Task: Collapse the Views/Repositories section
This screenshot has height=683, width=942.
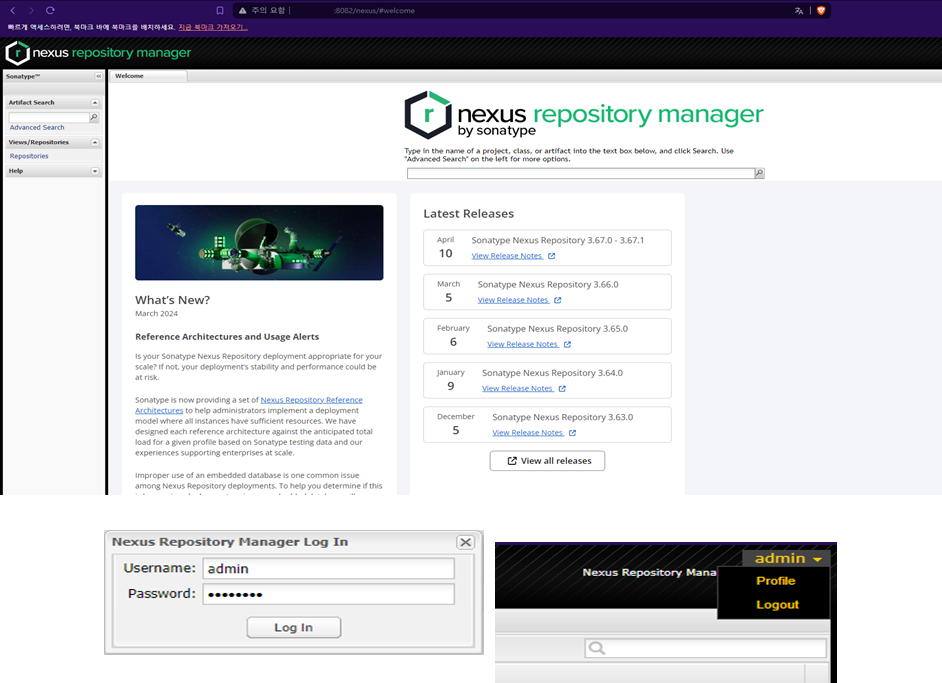Action: (94, 142)
